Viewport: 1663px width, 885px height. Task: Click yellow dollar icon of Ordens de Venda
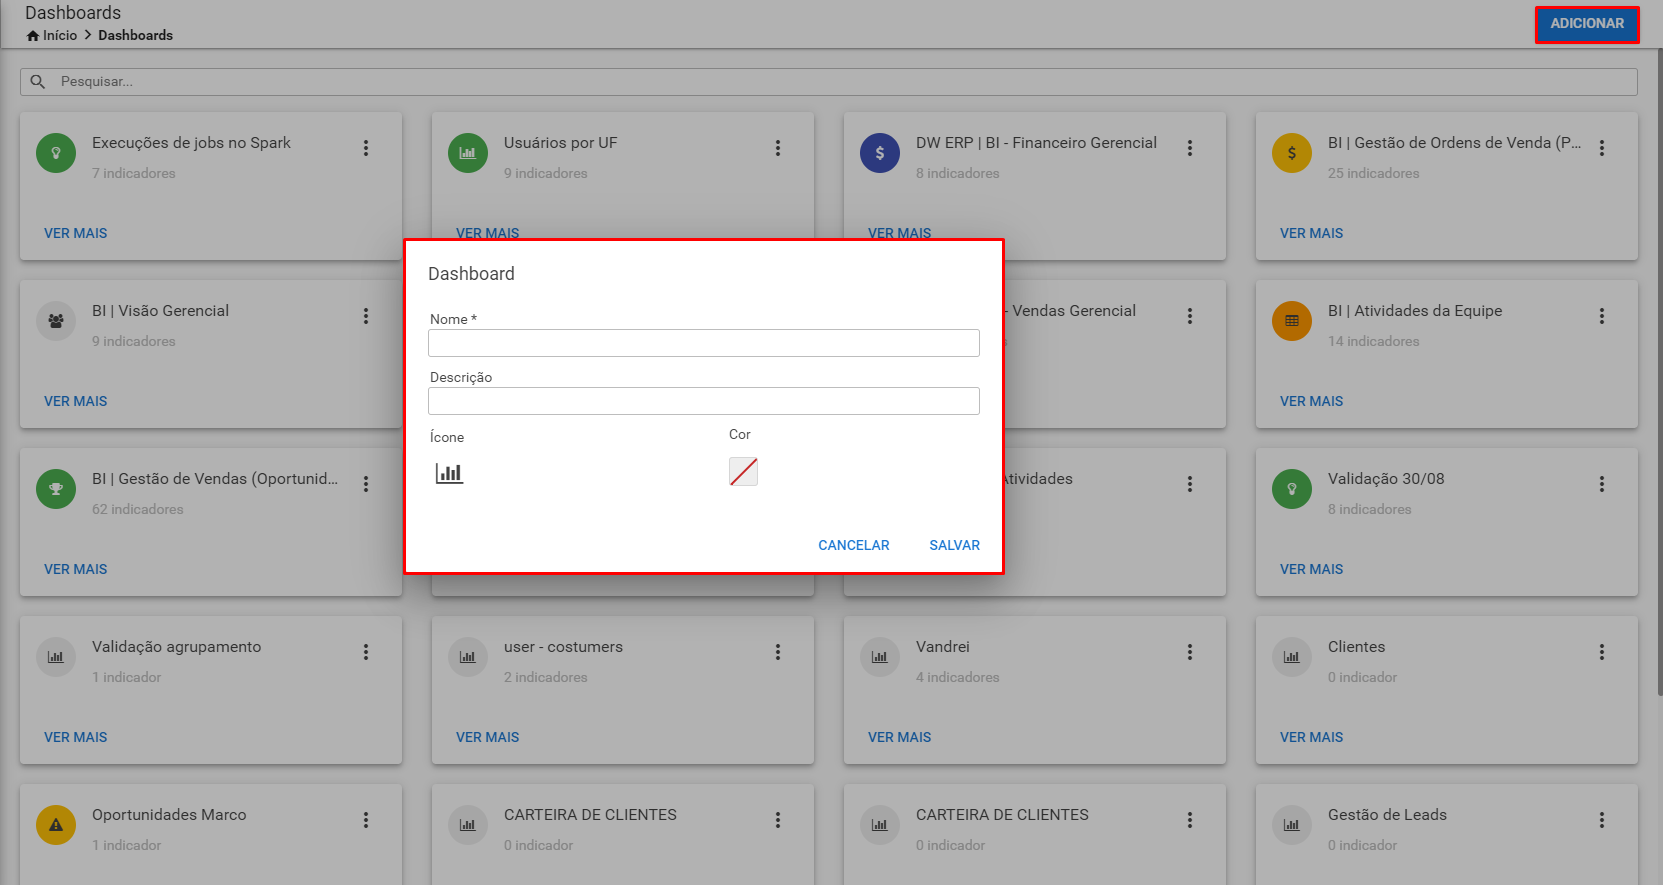[1292, 153]
